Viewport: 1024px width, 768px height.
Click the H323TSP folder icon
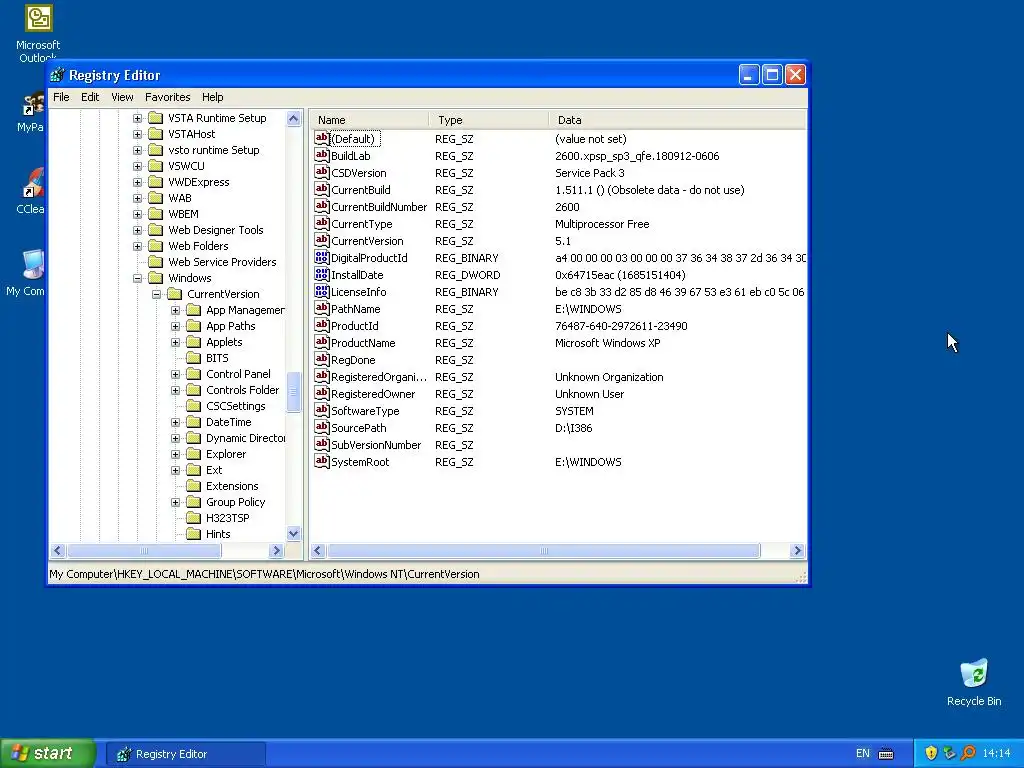[193, 518]
